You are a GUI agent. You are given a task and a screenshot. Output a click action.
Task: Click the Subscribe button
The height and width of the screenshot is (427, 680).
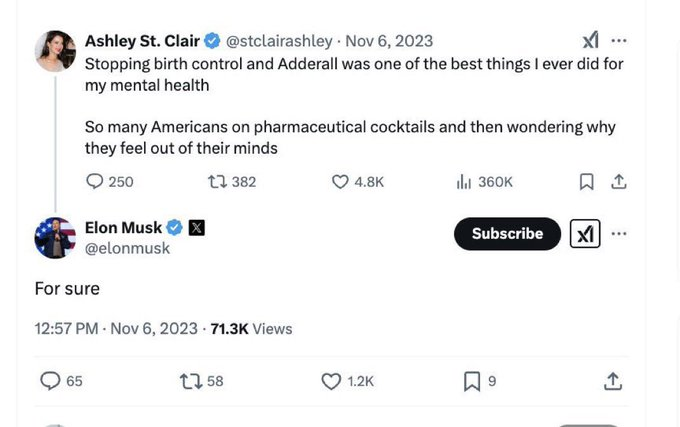coord(507,233)
